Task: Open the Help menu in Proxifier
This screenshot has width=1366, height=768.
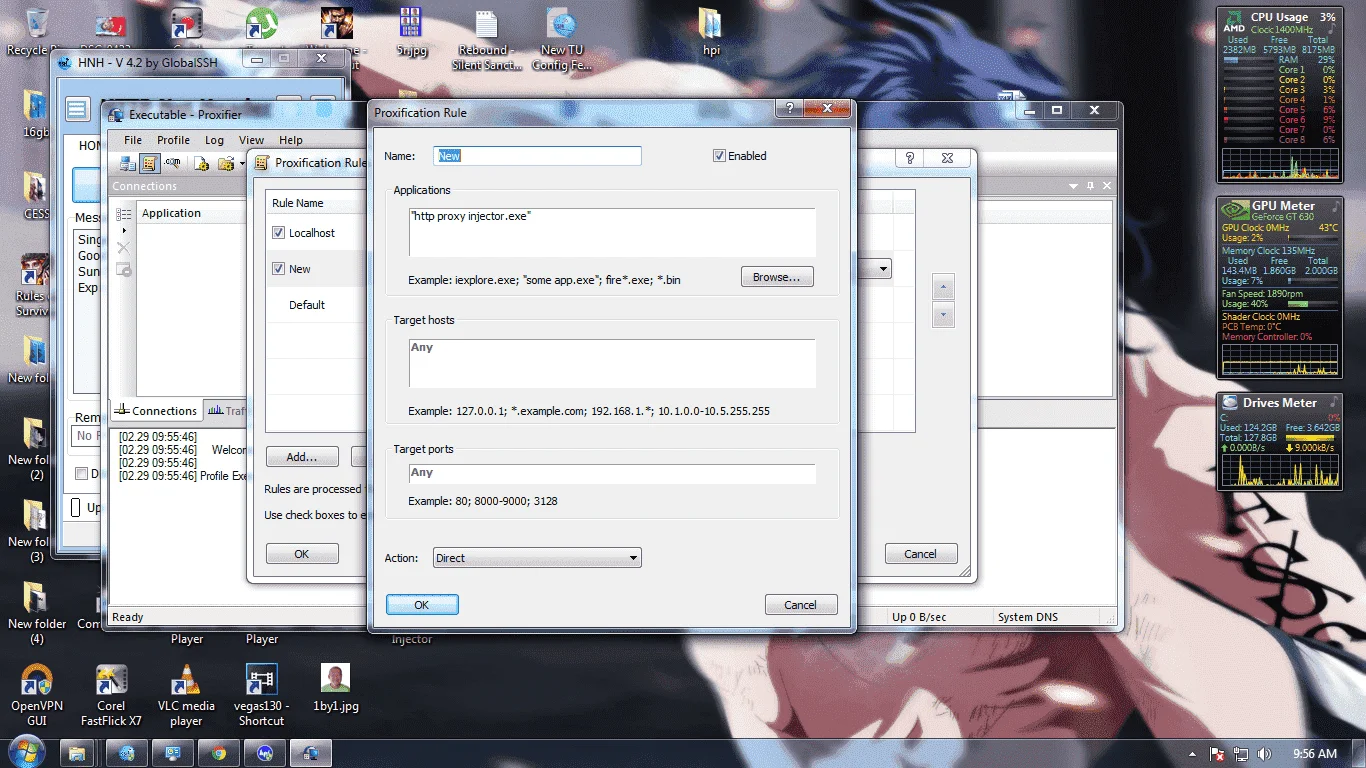Action: [290, 140]
